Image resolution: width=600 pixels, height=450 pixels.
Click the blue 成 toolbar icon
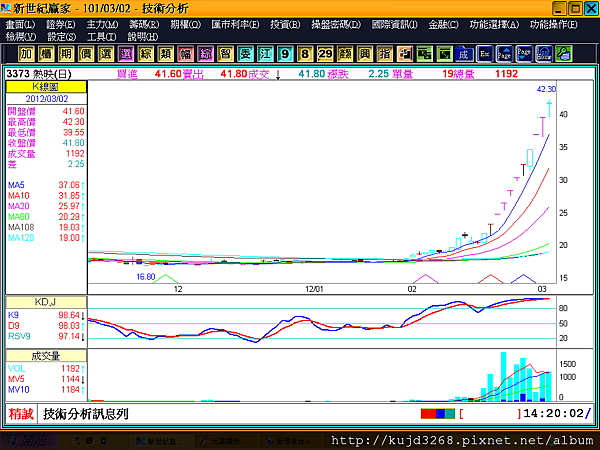(x=464, y=54)
